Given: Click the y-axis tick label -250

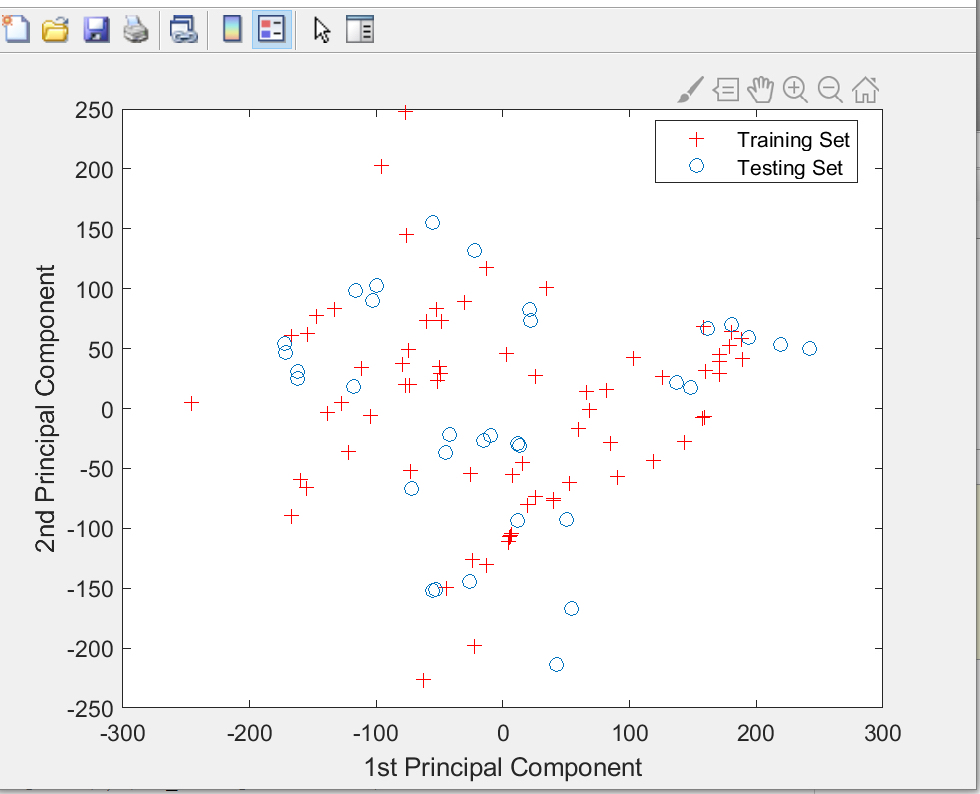Looking at the screenshot, I should pyautogui.click(x=91, y=708).
